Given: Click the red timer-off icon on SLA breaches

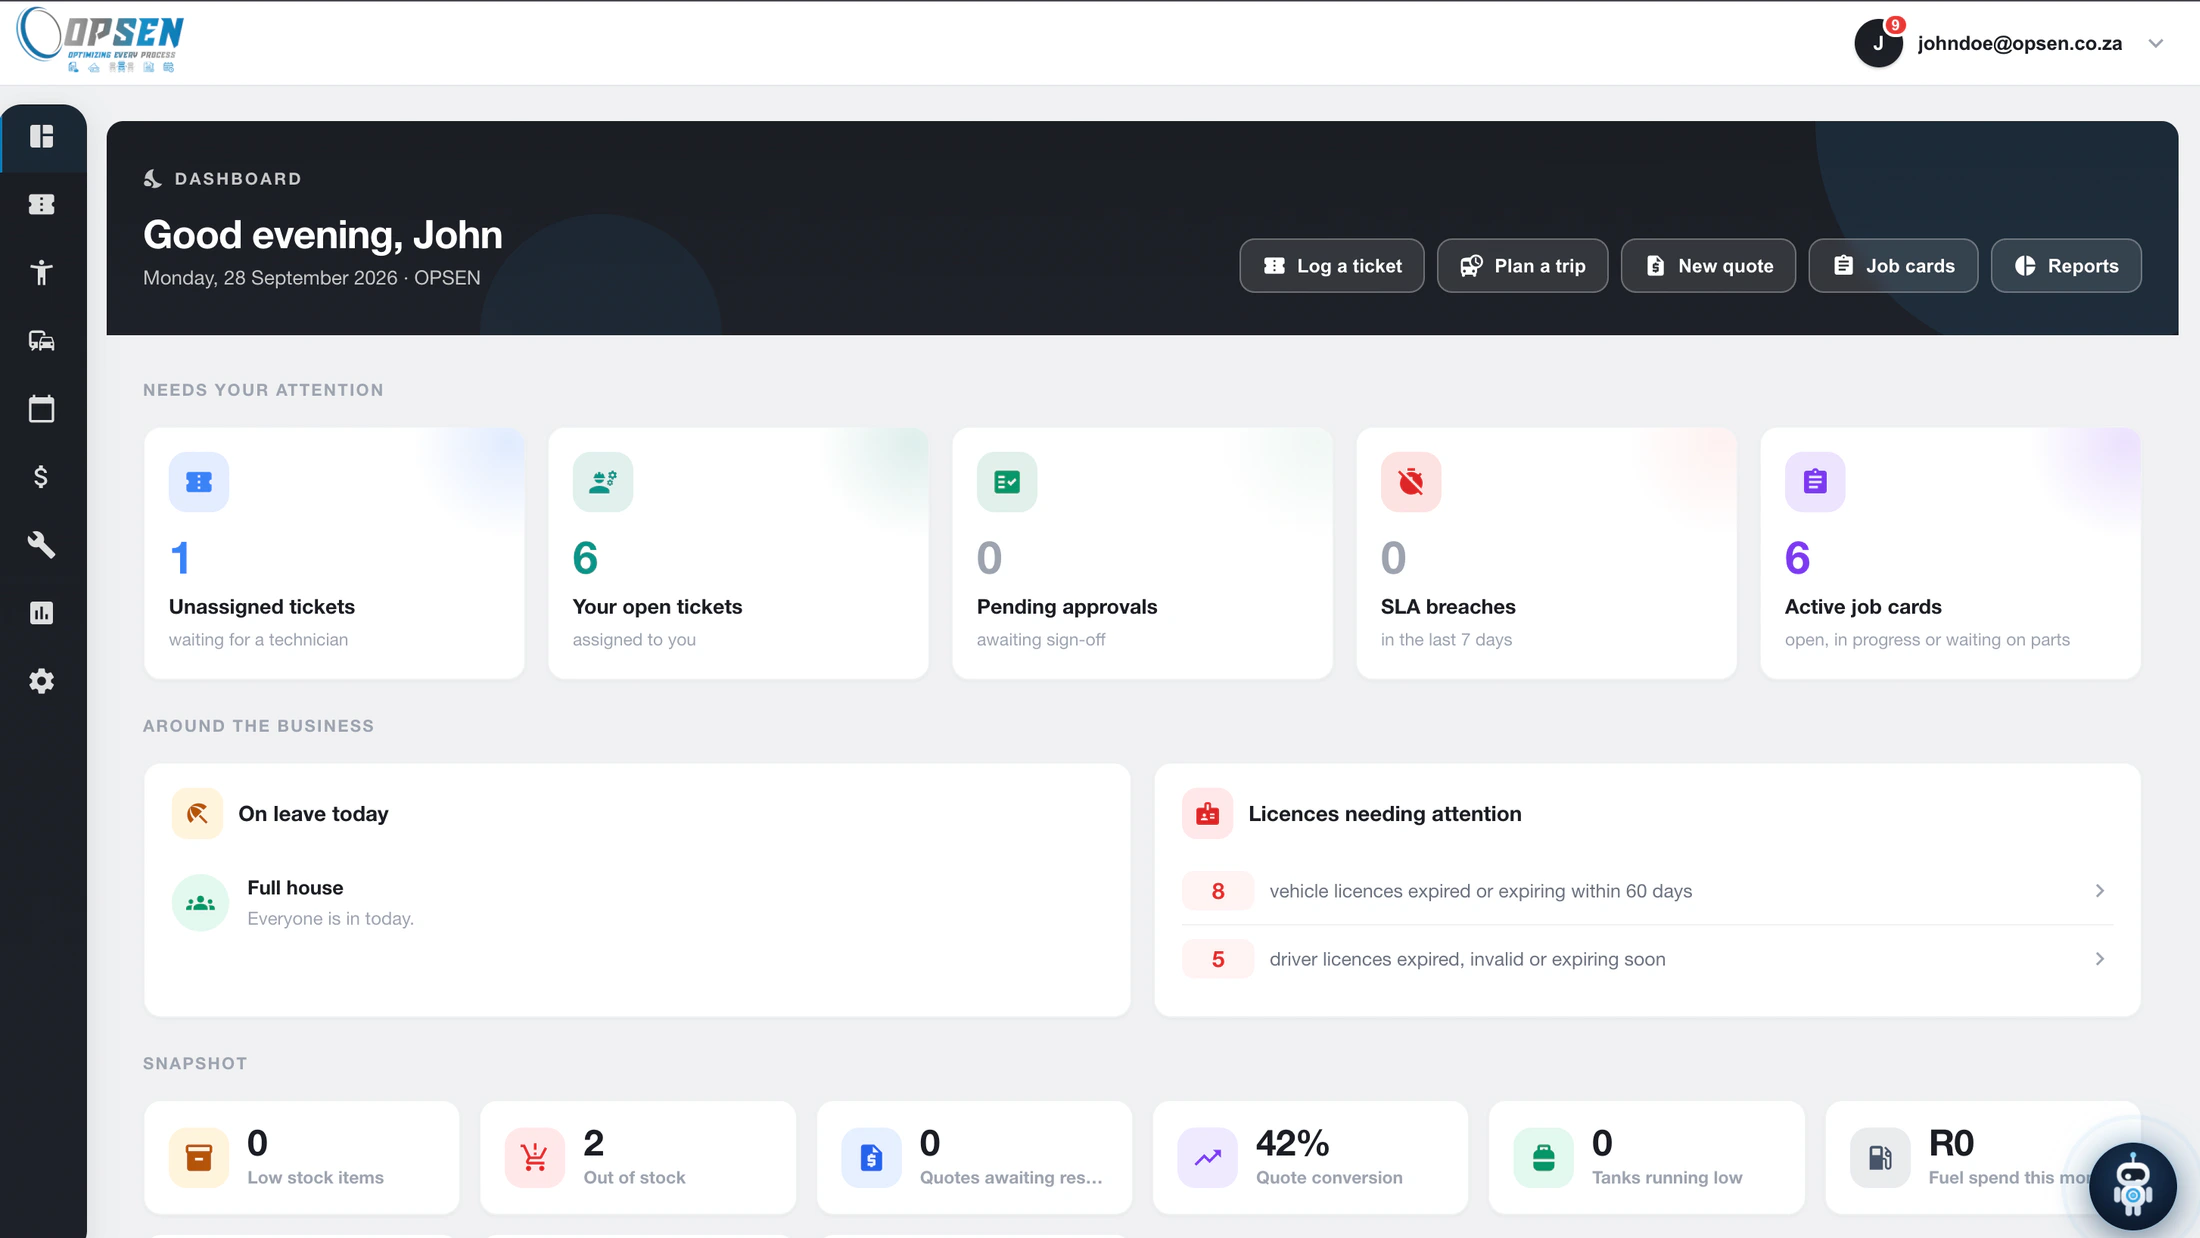Looking at the screenshot, I should click(1411, 482).
